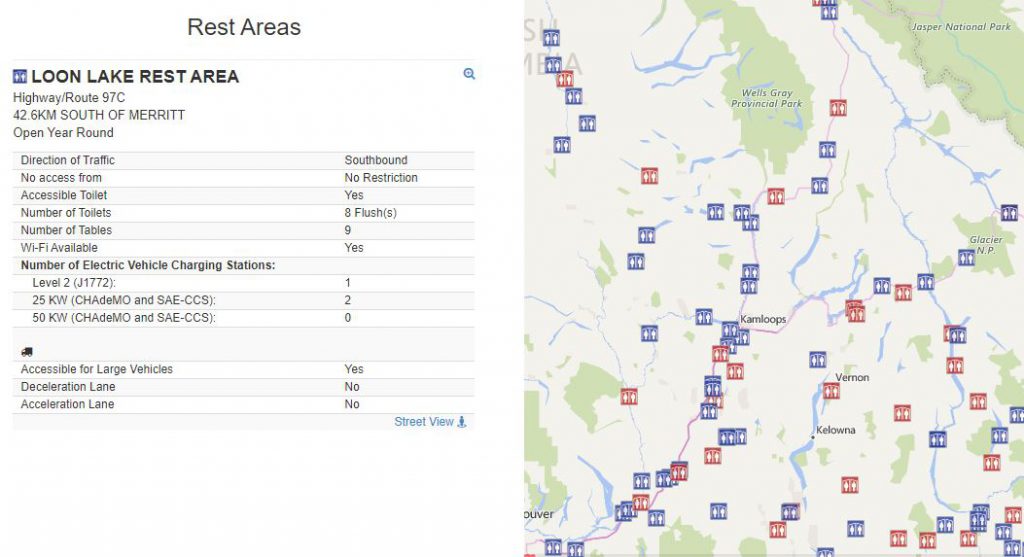1024x557 pixels.
Task: Click the 8 Flush(s) toilets value
Action: click(370, 213)
